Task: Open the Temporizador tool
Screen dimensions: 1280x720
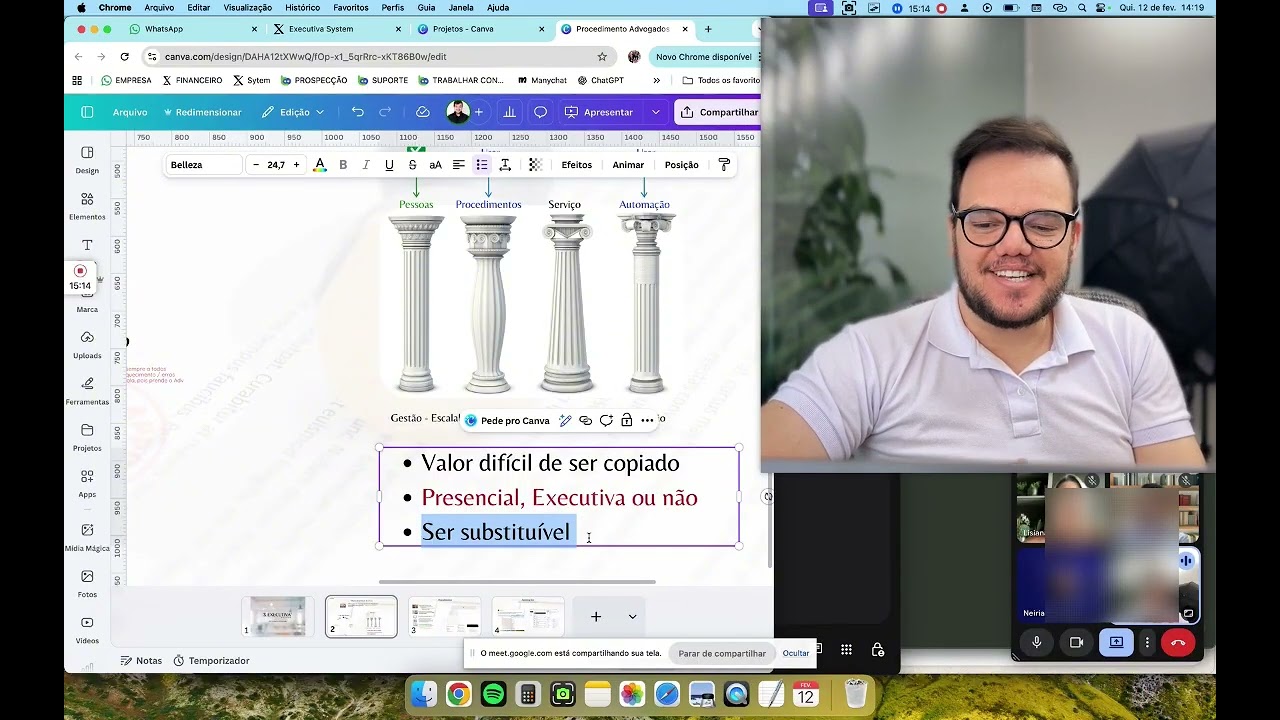Action: (211, 661)
